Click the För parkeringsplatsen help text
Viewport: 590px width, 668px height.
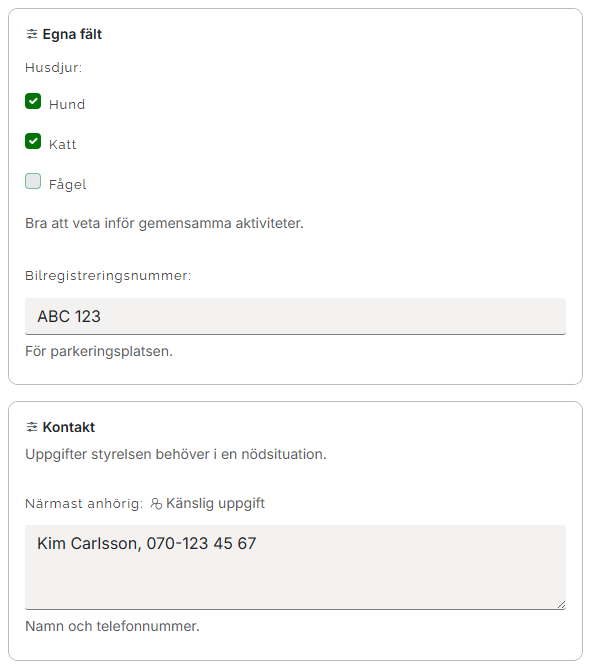tap(99, 351)
